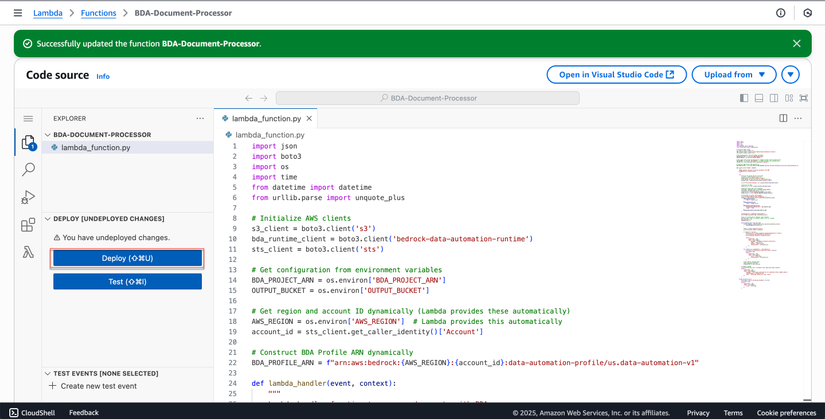This screenshot has width=825, height=419.
Task: Split the editor right
Action: (783, 118)
